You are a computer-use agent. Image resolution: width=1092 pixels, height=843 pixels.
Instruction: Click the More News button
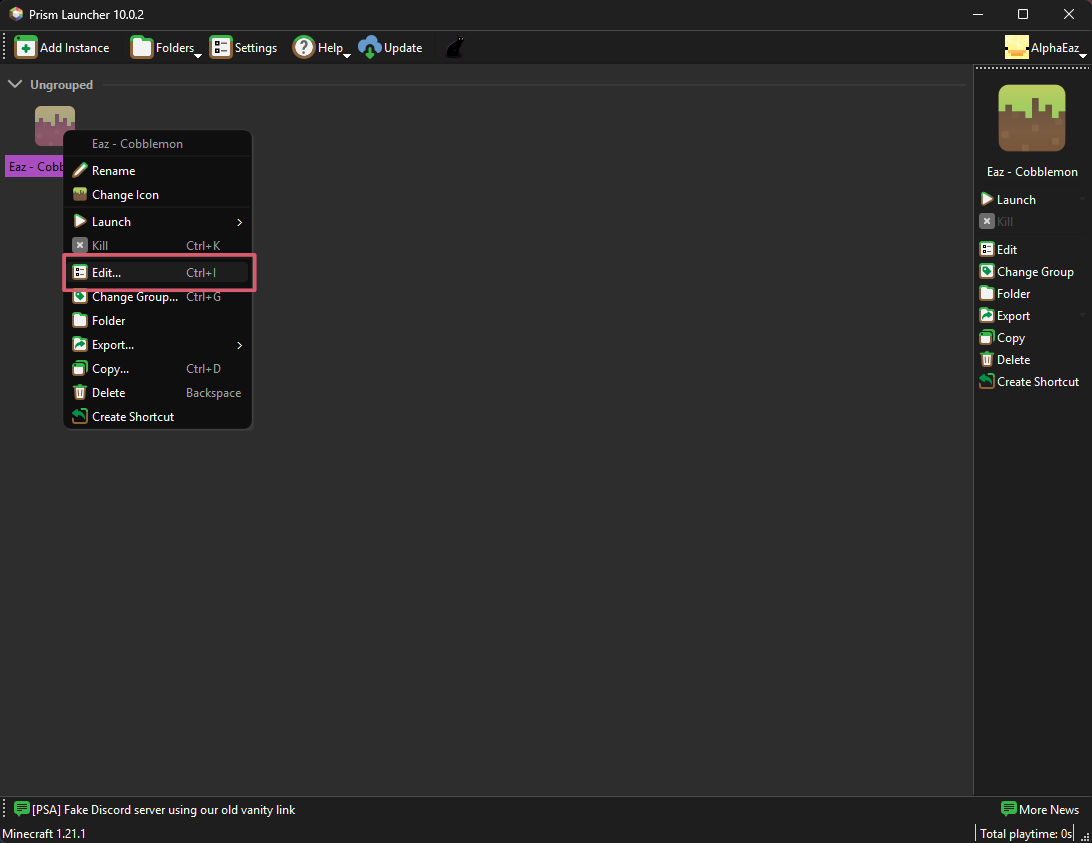[1040, 809]
